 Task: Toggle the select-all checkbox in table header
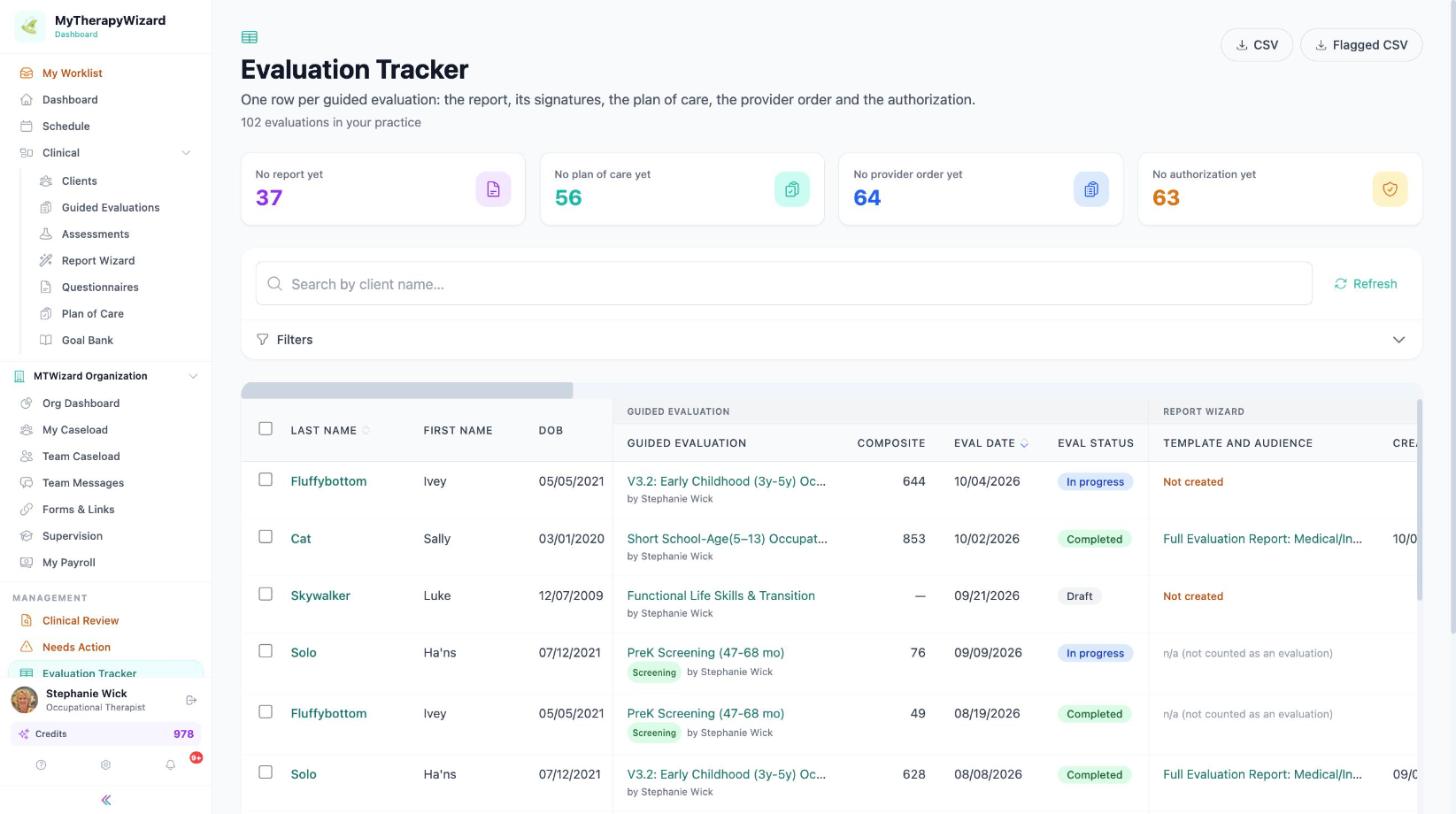click(x=265, y=428)
